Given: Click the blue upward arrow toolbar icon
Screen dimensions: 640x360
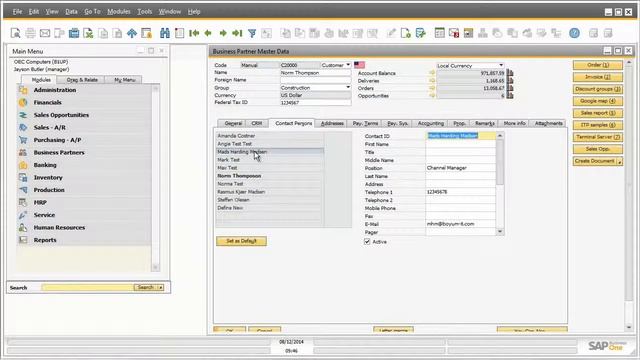Looking at the screenshot, I should (131, 33).
